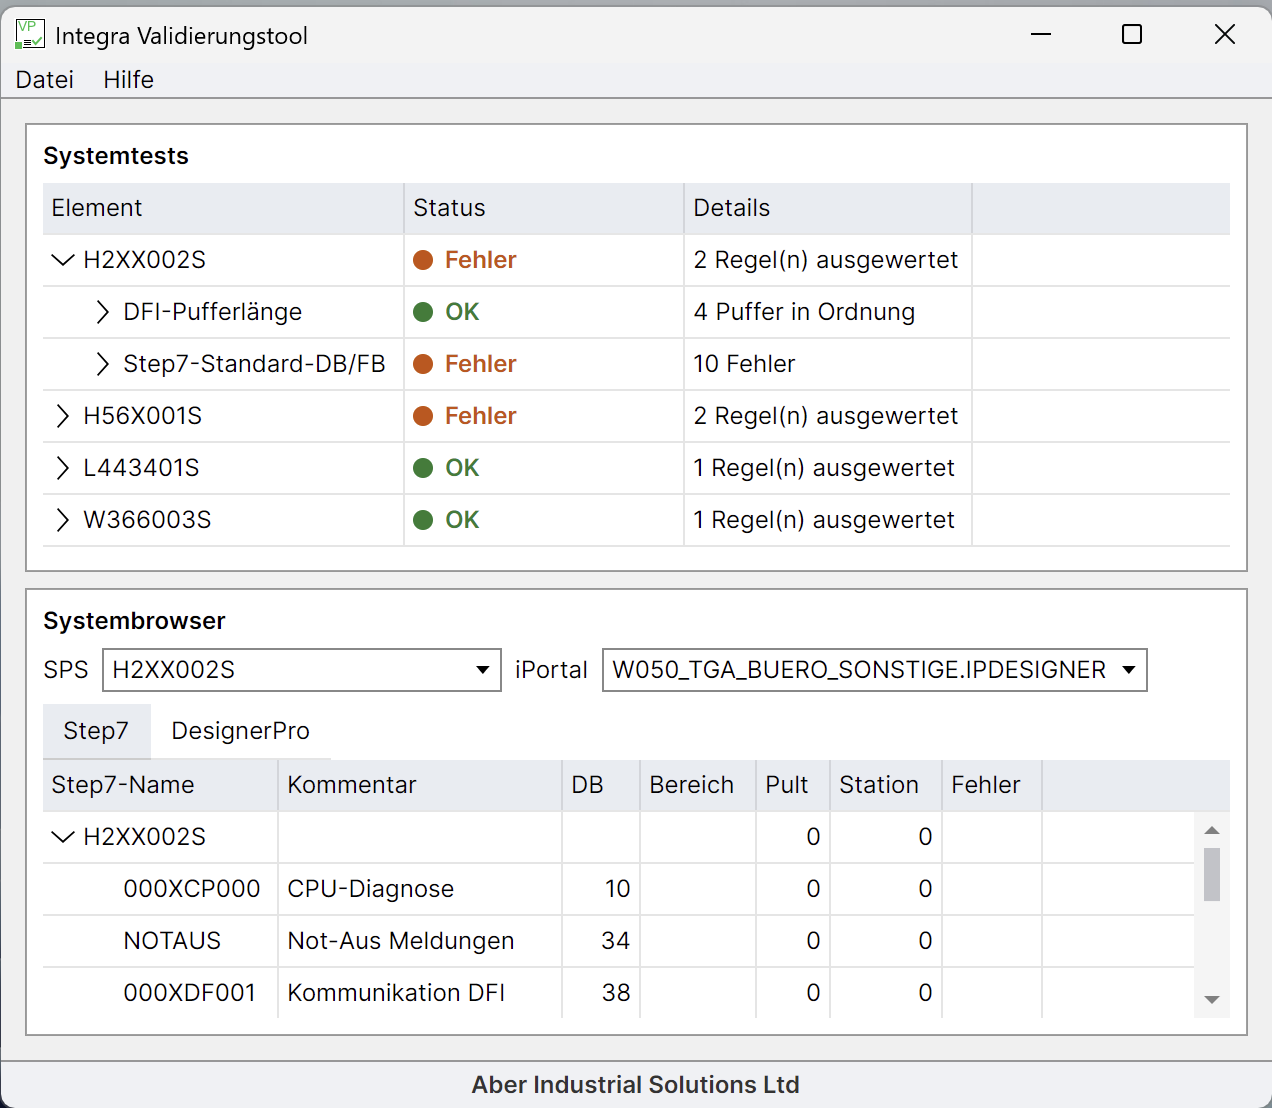Viewport: 1272px width, 1108px height.
Task: Expand the L443401S tree row
Action: click(x=62, y=468)
